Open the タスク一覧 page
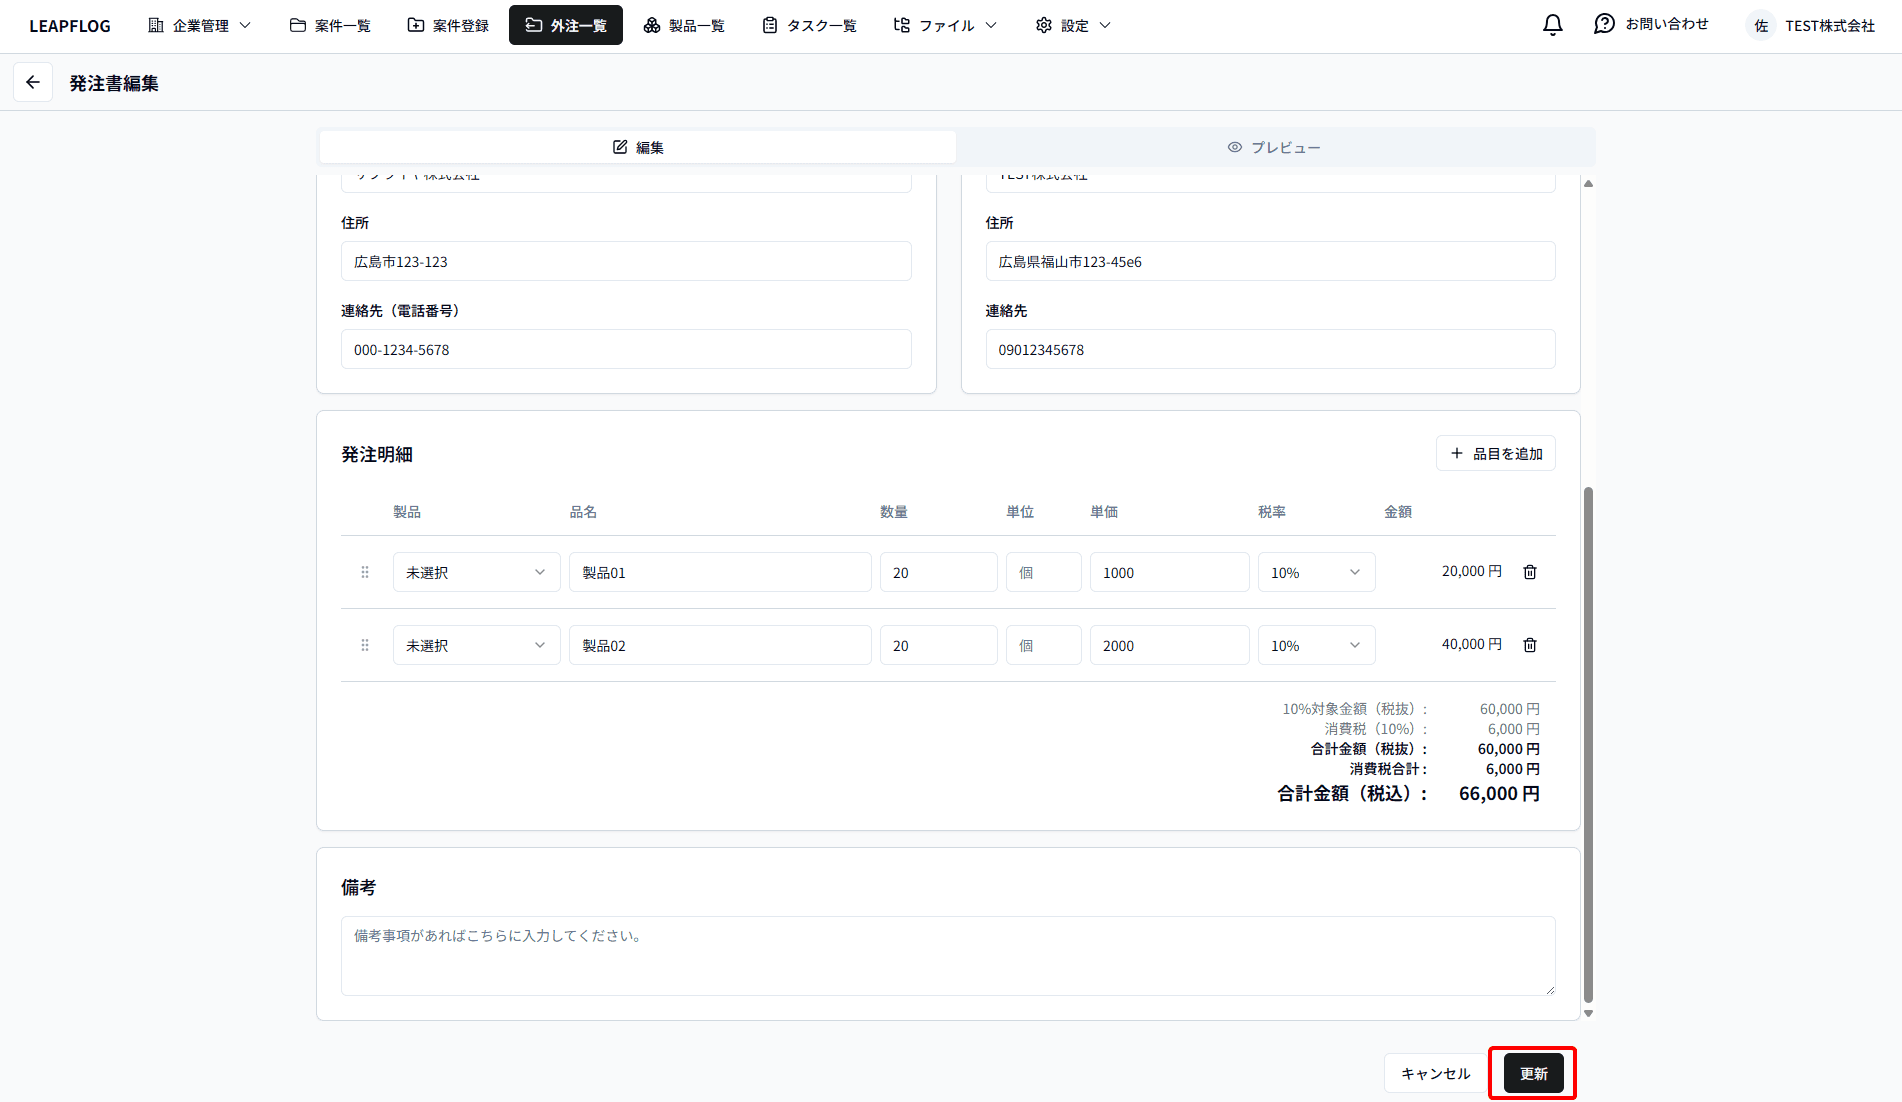 (809, 26)
